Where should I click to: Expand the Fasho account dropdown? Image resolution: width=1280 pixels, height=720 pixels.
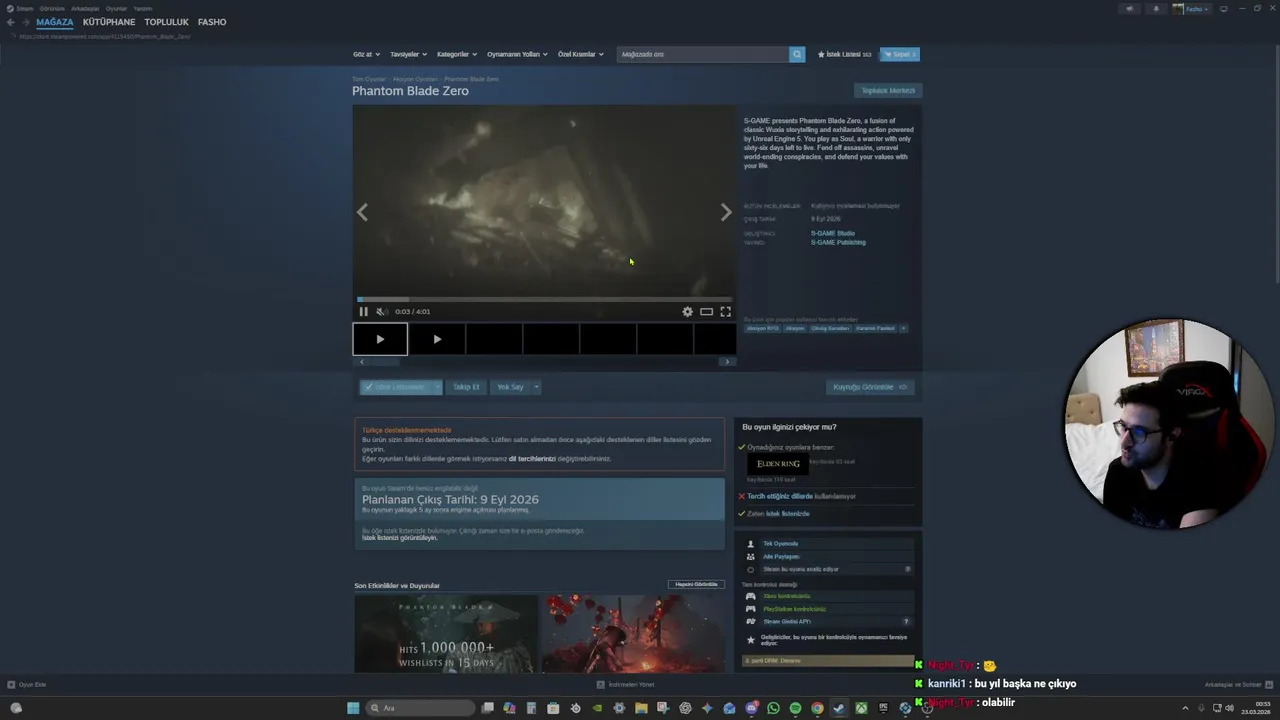pos(1192,8)
